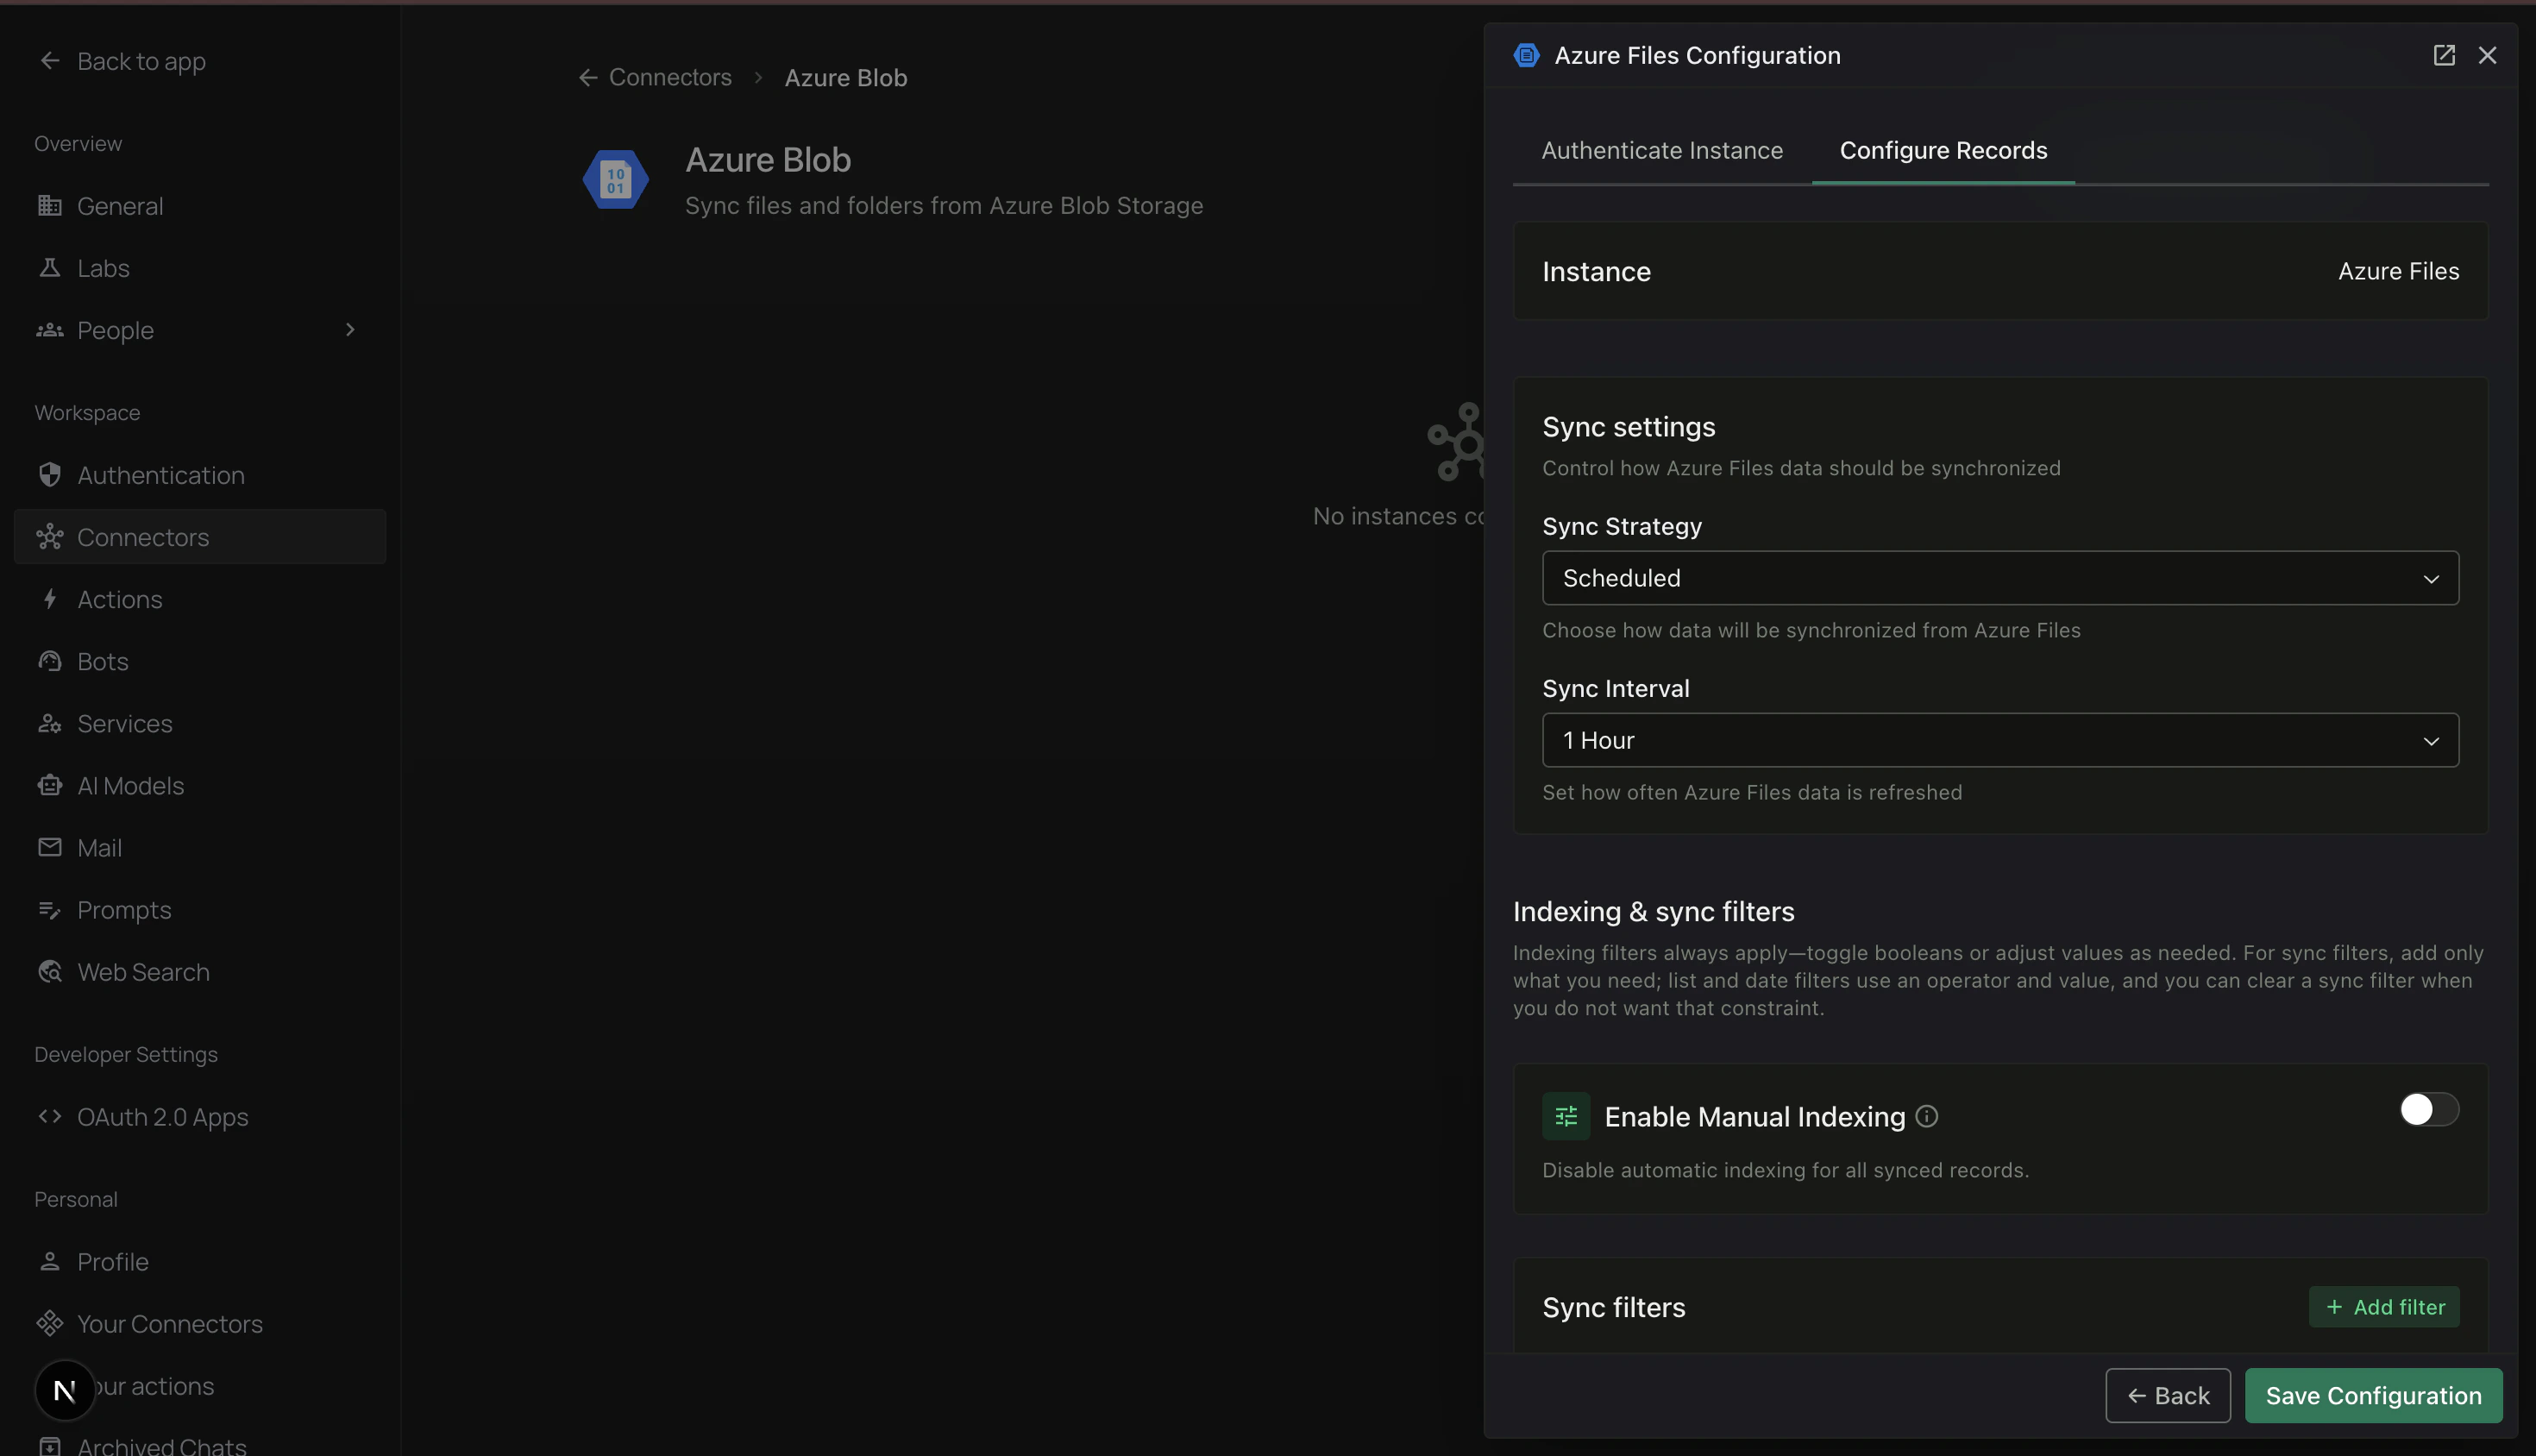The height and width of the screenshot is (1456, 2536).
Task: Open the Sync Interval dropdown showing 1 Hour
Action: [2000, 740]
